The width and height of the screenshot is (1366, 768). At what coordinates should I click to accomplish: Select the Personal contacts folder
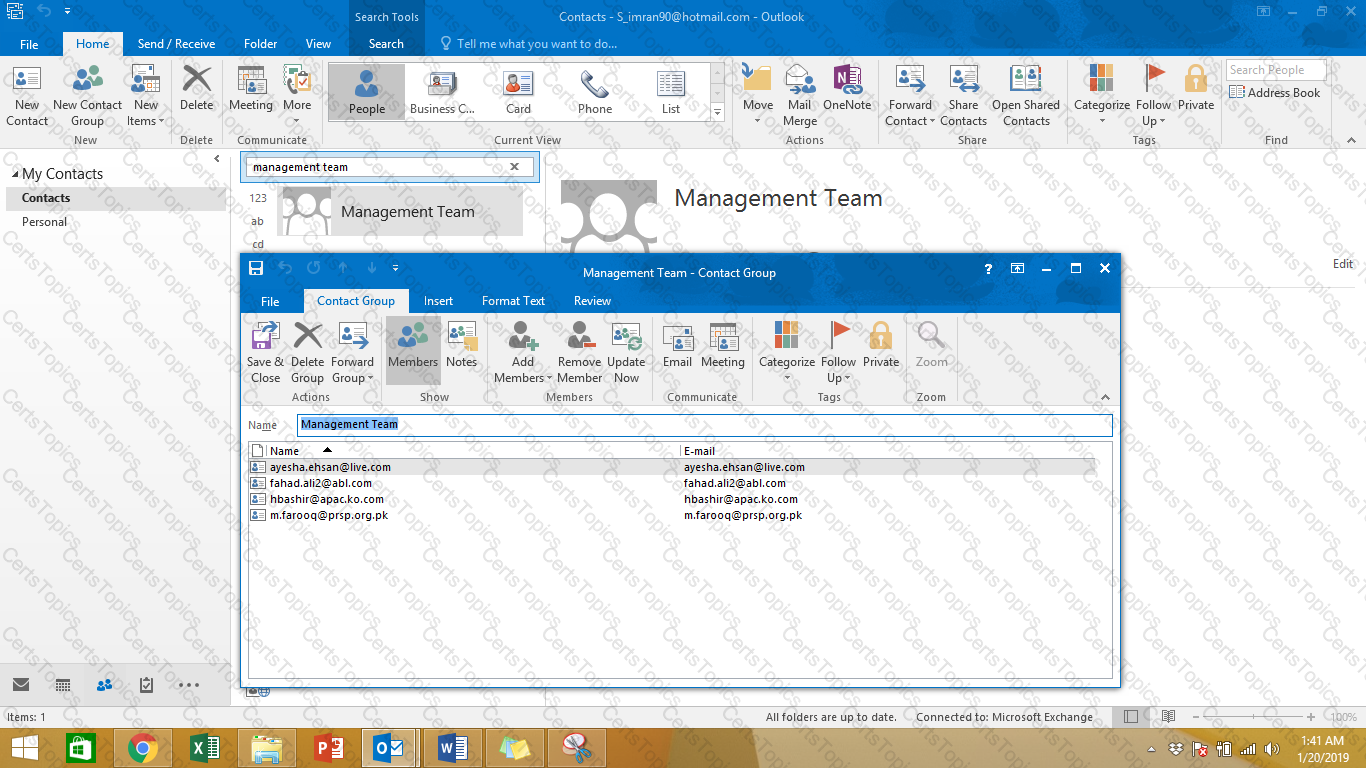click(x=45, y=222)
